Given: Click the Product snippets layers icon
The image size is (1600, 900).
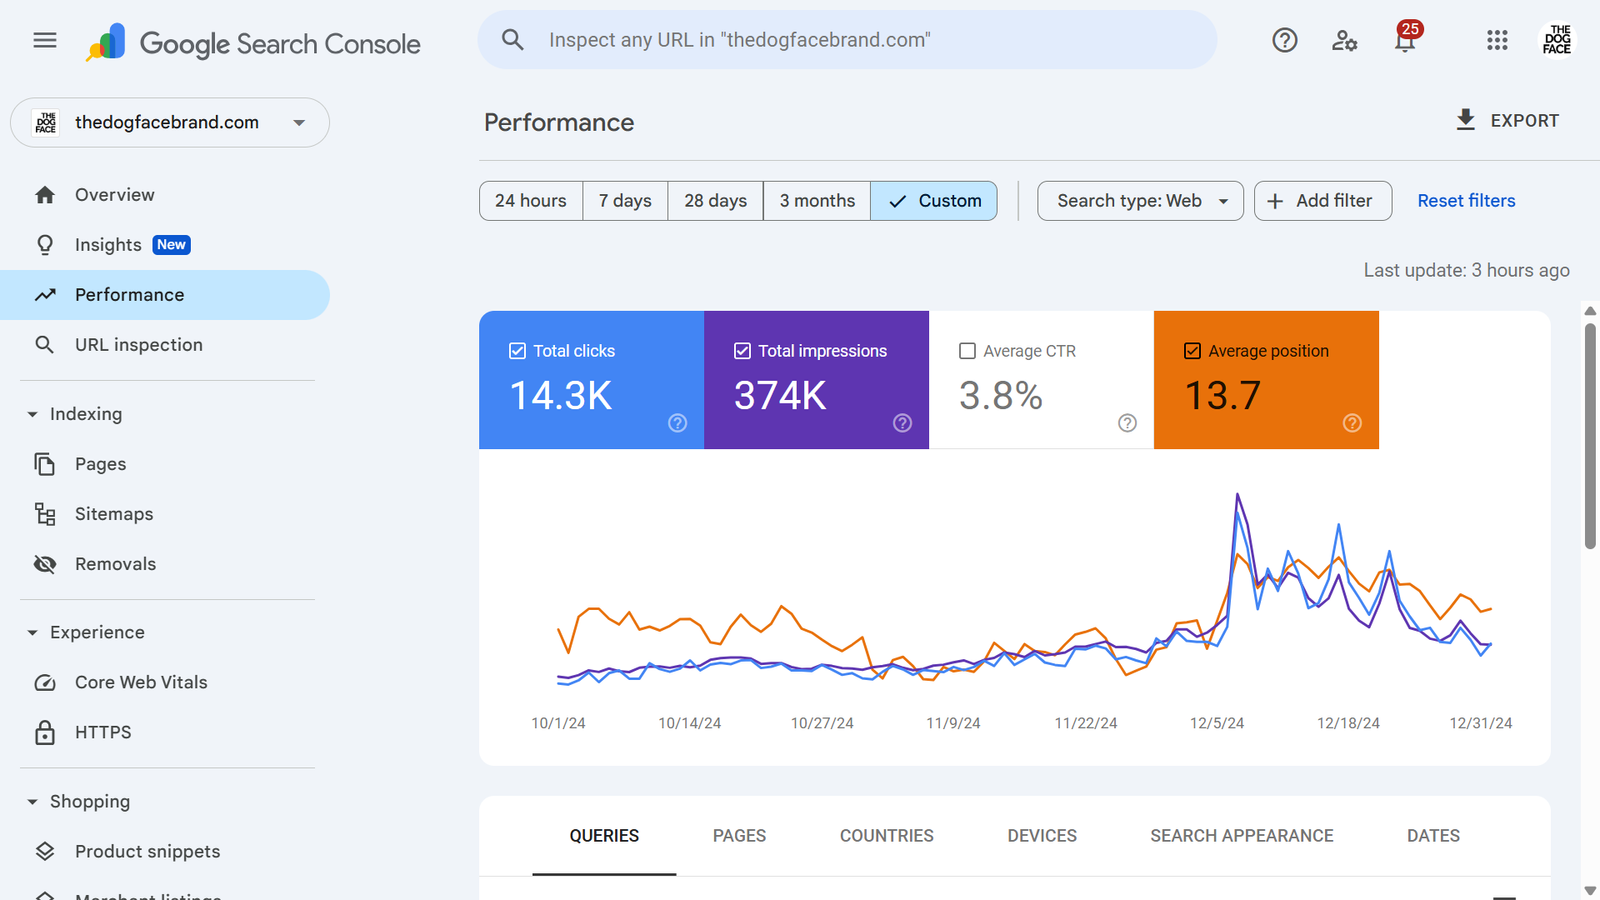Looking at the screenshot, I should [45, 851].
